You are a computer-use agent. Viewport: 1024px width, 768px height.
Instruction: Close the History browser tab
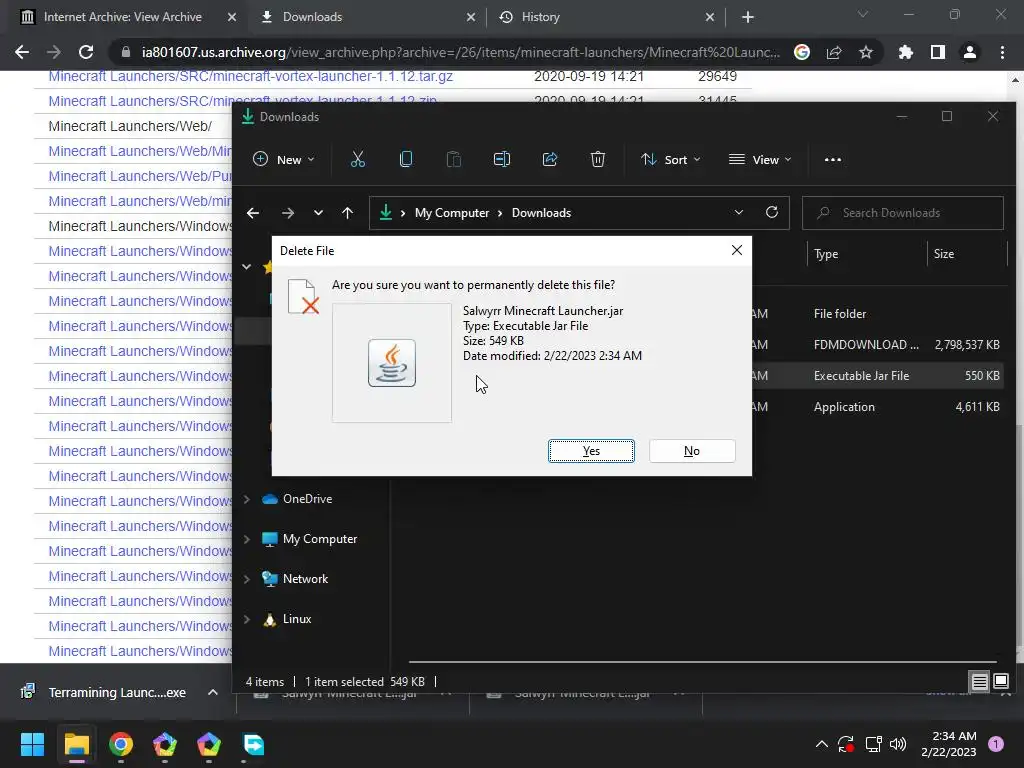710,17
